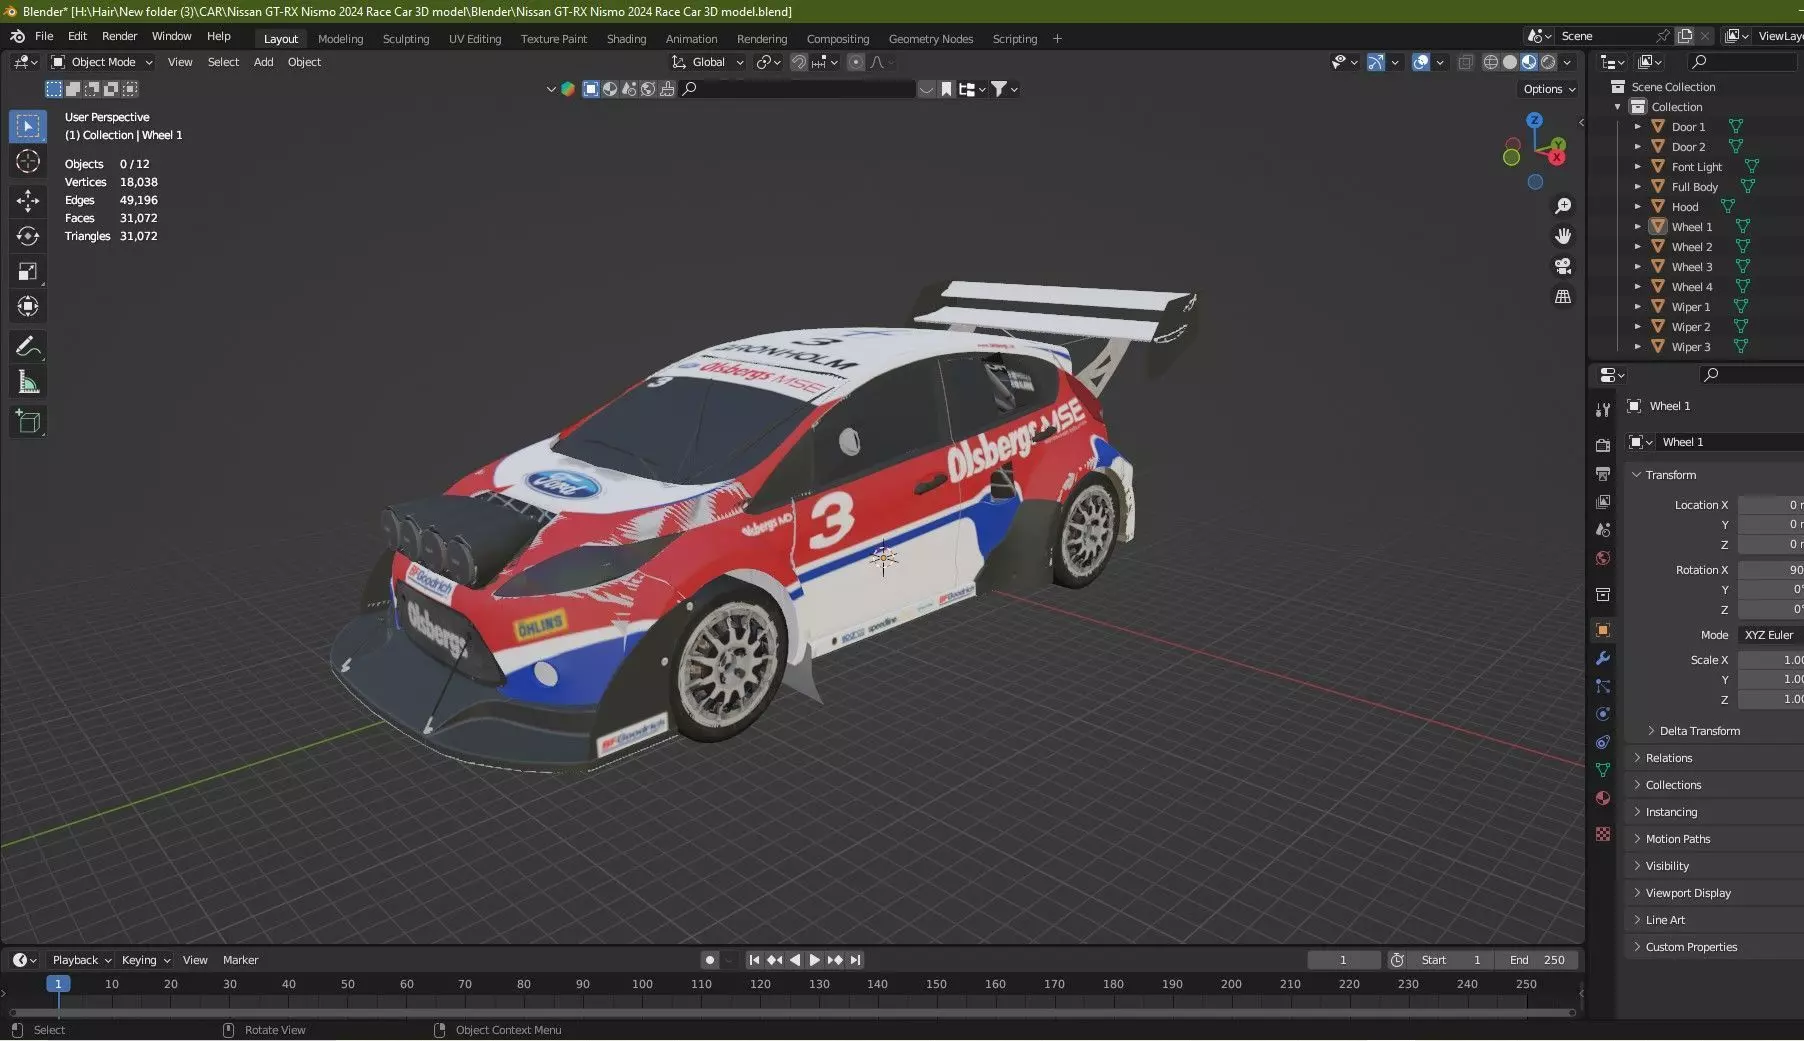Select the Measure tool
Screen dimensions: 1804x1041
tap(28, 382)
